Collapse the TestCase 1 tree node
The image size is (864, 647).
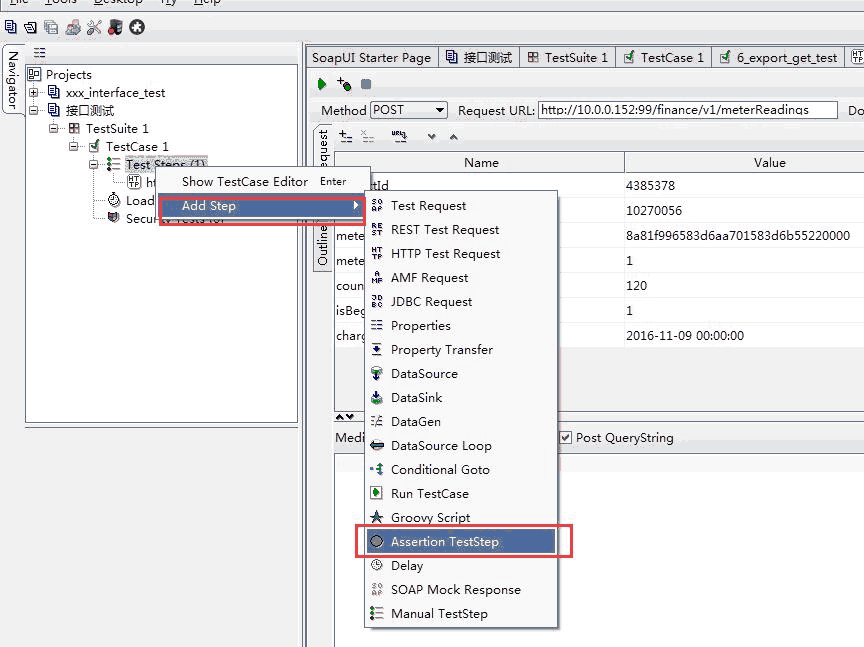74,147
